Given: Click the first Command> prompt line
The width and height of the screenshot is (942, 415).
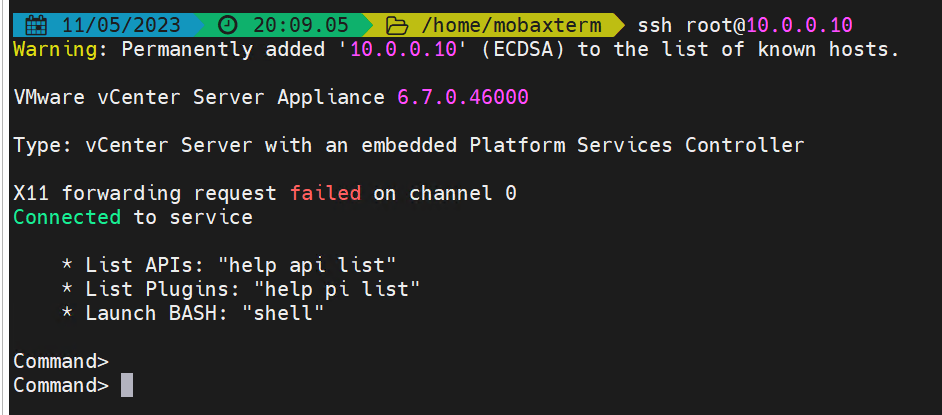Looking at the screenshot, I should tap(61, 361).
